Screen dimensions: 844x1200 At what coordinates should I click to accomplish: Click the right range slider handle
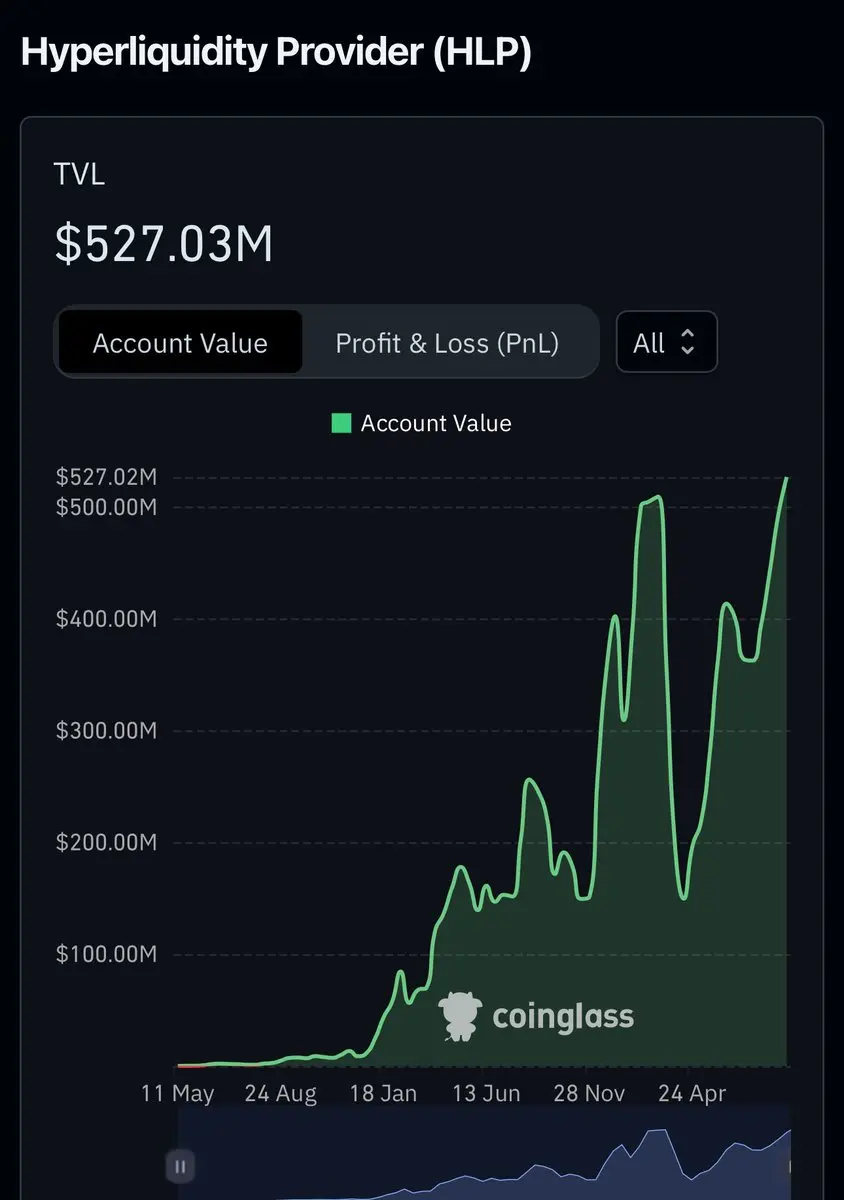pos(792,1166)
